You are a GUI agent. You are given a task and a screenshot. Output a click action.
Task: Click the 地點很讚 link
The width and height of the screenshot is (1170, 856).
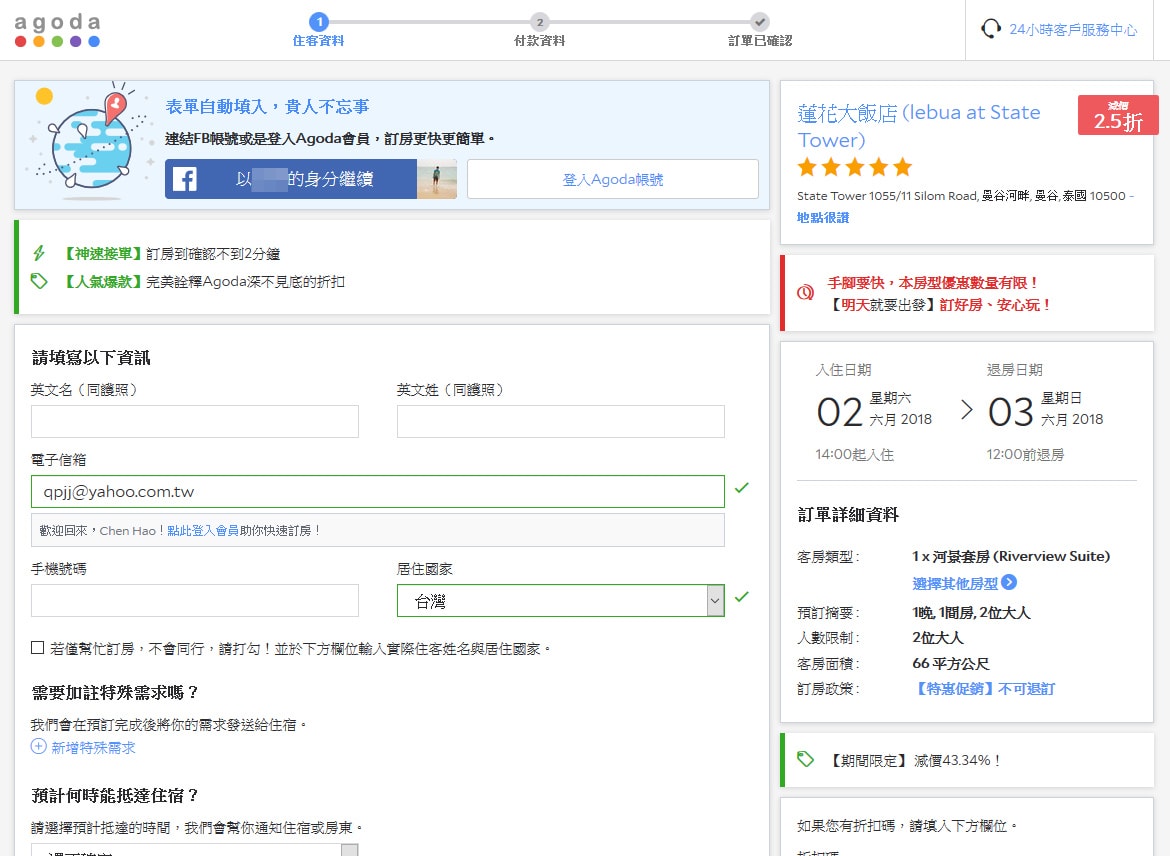click(x=823, y=217)
